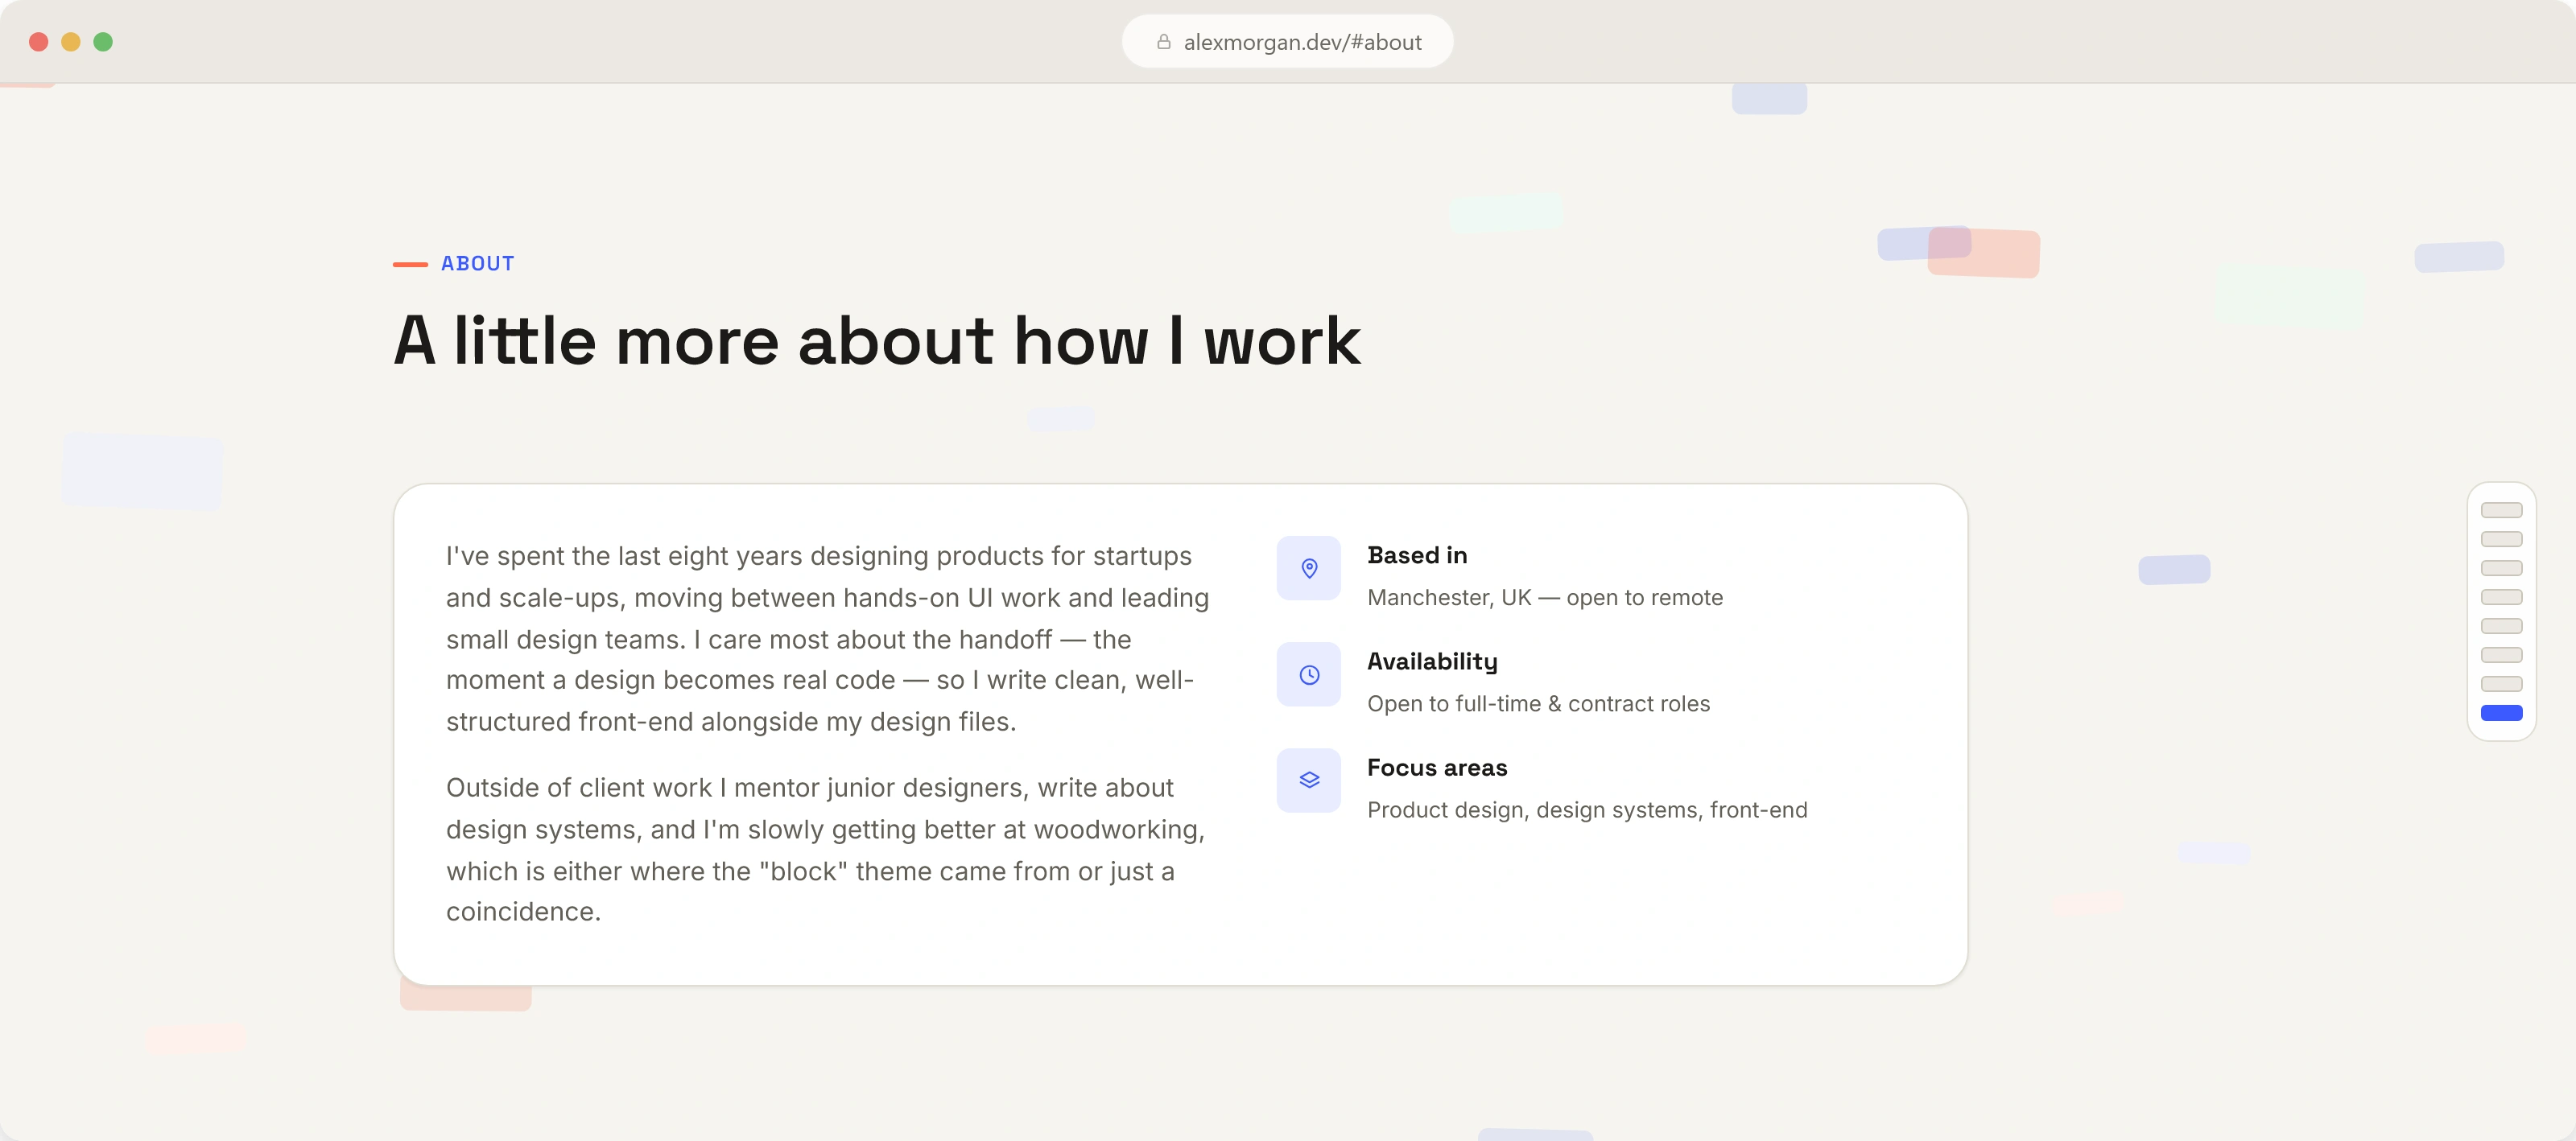Image resolution: width=2576 pixels, height=1141 pixels.
Task: Click the "Based in" label
Action: tap(1416, 555)
